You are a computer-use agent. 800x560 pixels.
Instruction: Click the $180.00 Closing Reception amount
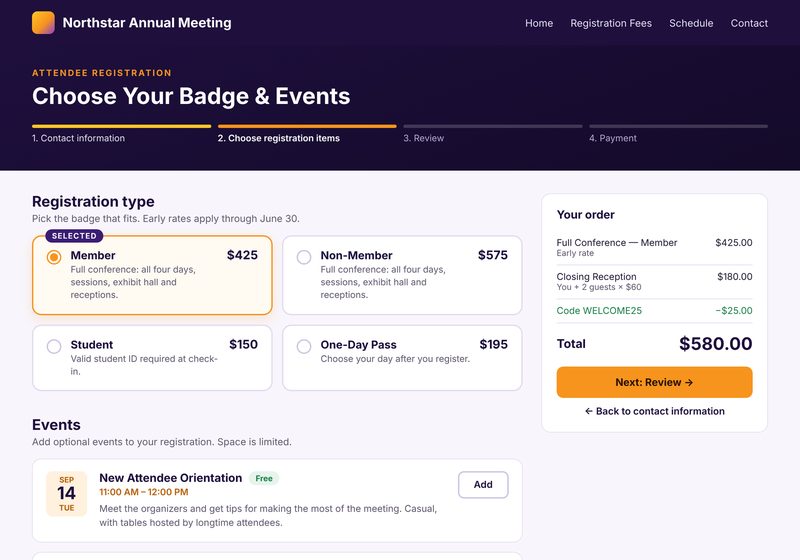pos(735,276)
